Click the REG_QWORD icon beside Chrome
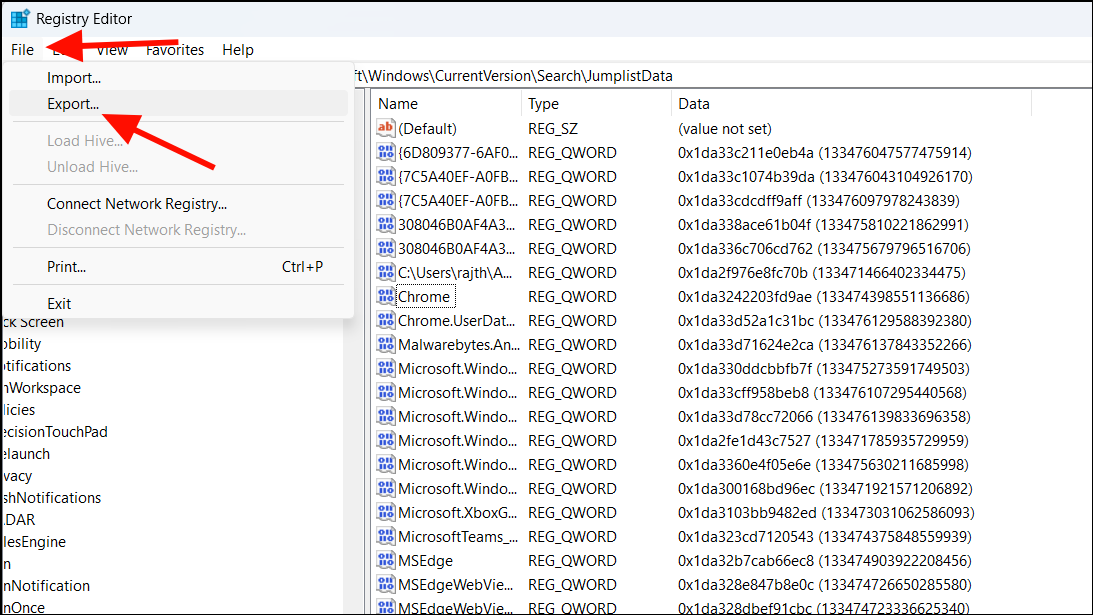This screenshot has width=1093, height=615. click(386, 296)
